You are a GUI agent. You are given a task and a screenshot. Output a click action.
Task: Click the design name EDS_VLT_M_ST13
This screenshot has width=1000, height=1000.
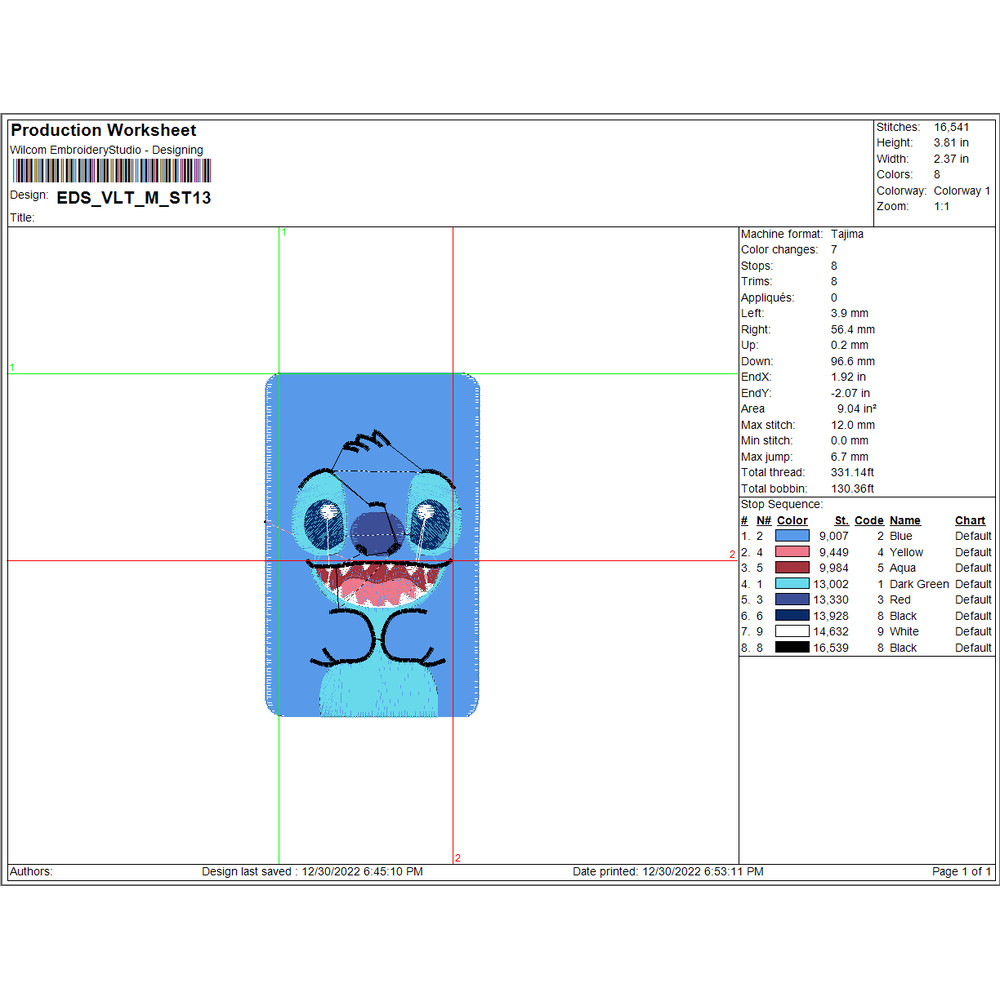[x=133, y=198]
